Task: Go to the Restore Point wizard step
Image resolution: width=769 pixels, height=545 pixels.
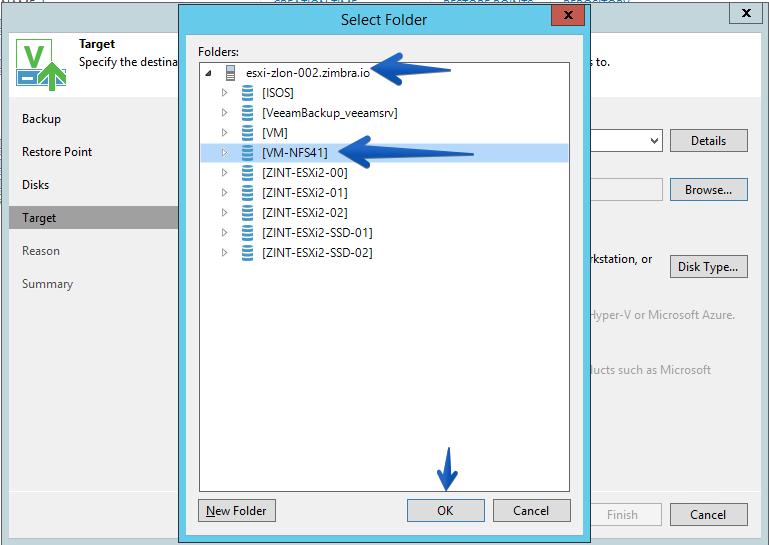Action: tap(57, 152)
